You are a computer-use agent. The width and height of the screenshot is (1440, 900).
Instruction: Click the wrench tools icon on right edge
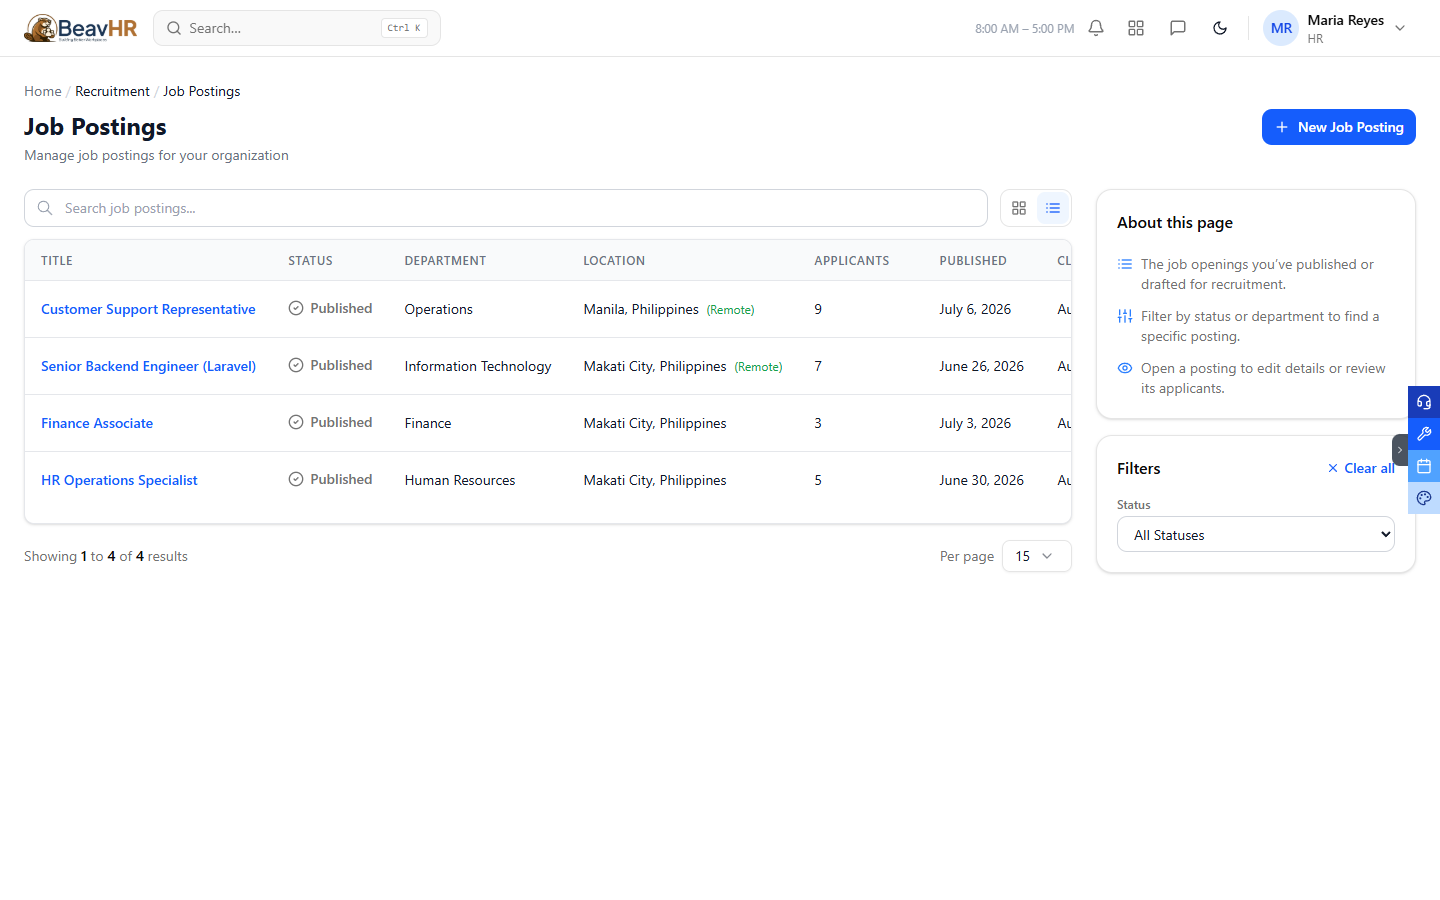1424,434
